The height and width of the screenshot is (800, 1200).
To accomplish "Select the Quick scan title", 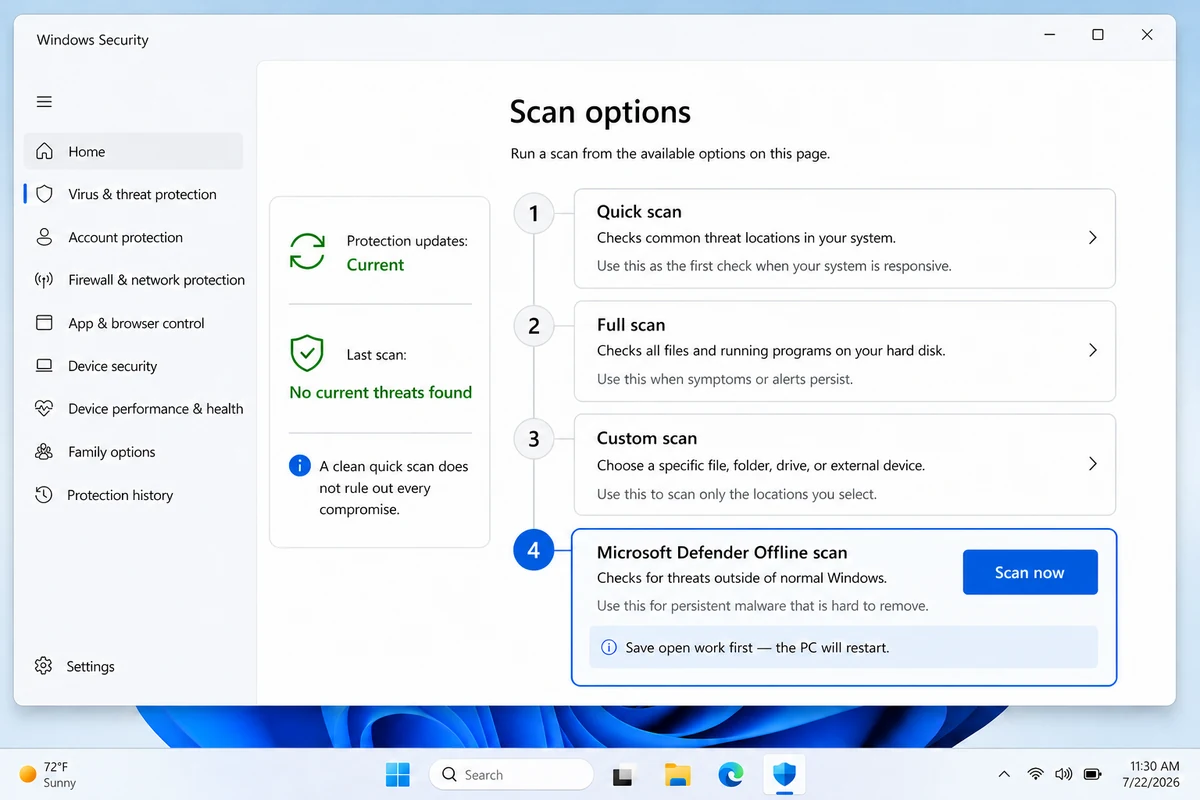I will tap(639, 212).
